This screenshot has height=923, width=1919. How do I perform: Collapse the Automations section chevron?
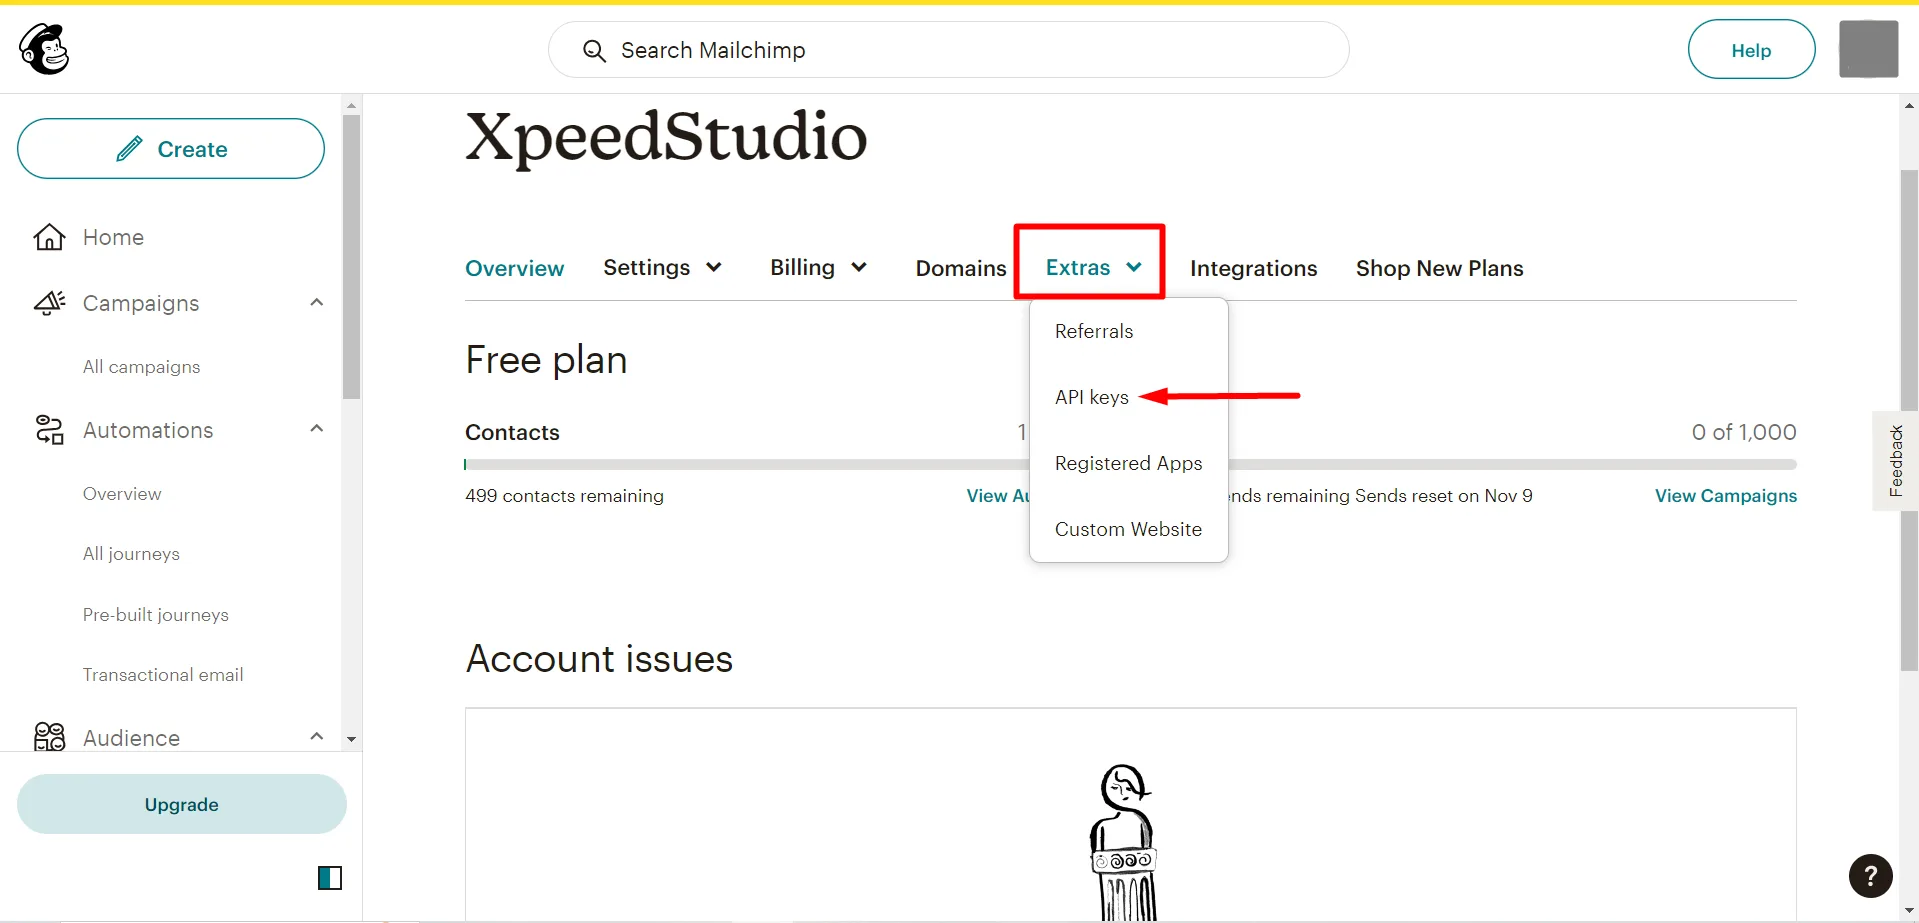317,428
